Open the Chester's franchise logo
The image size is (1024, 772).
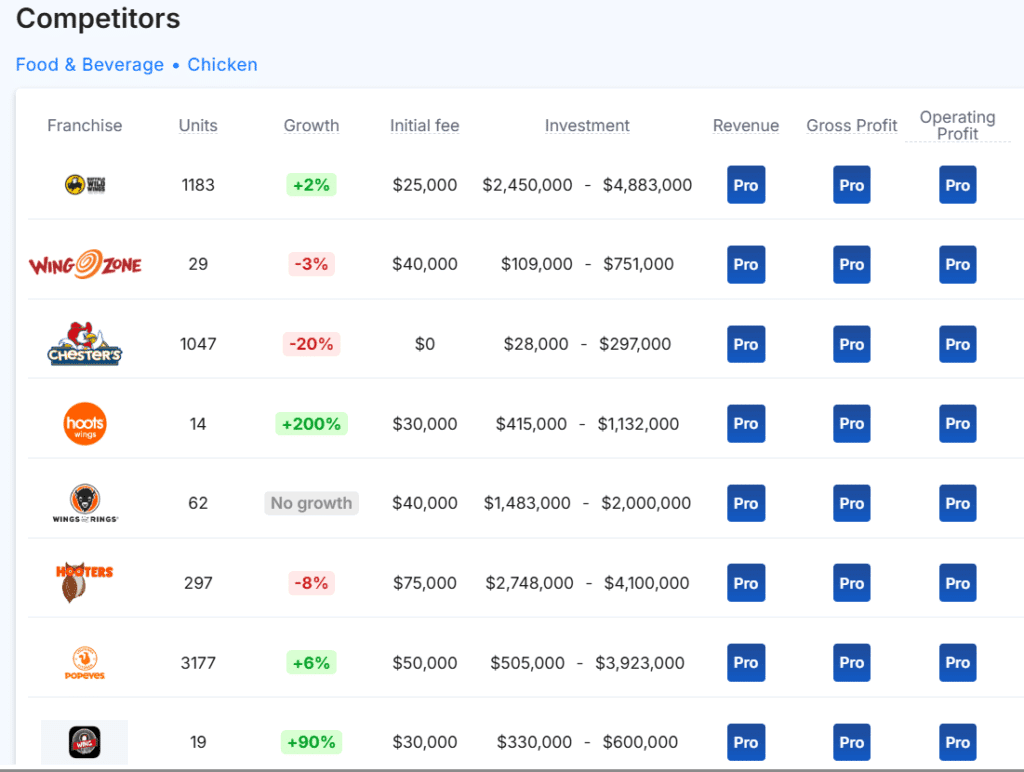85,344
